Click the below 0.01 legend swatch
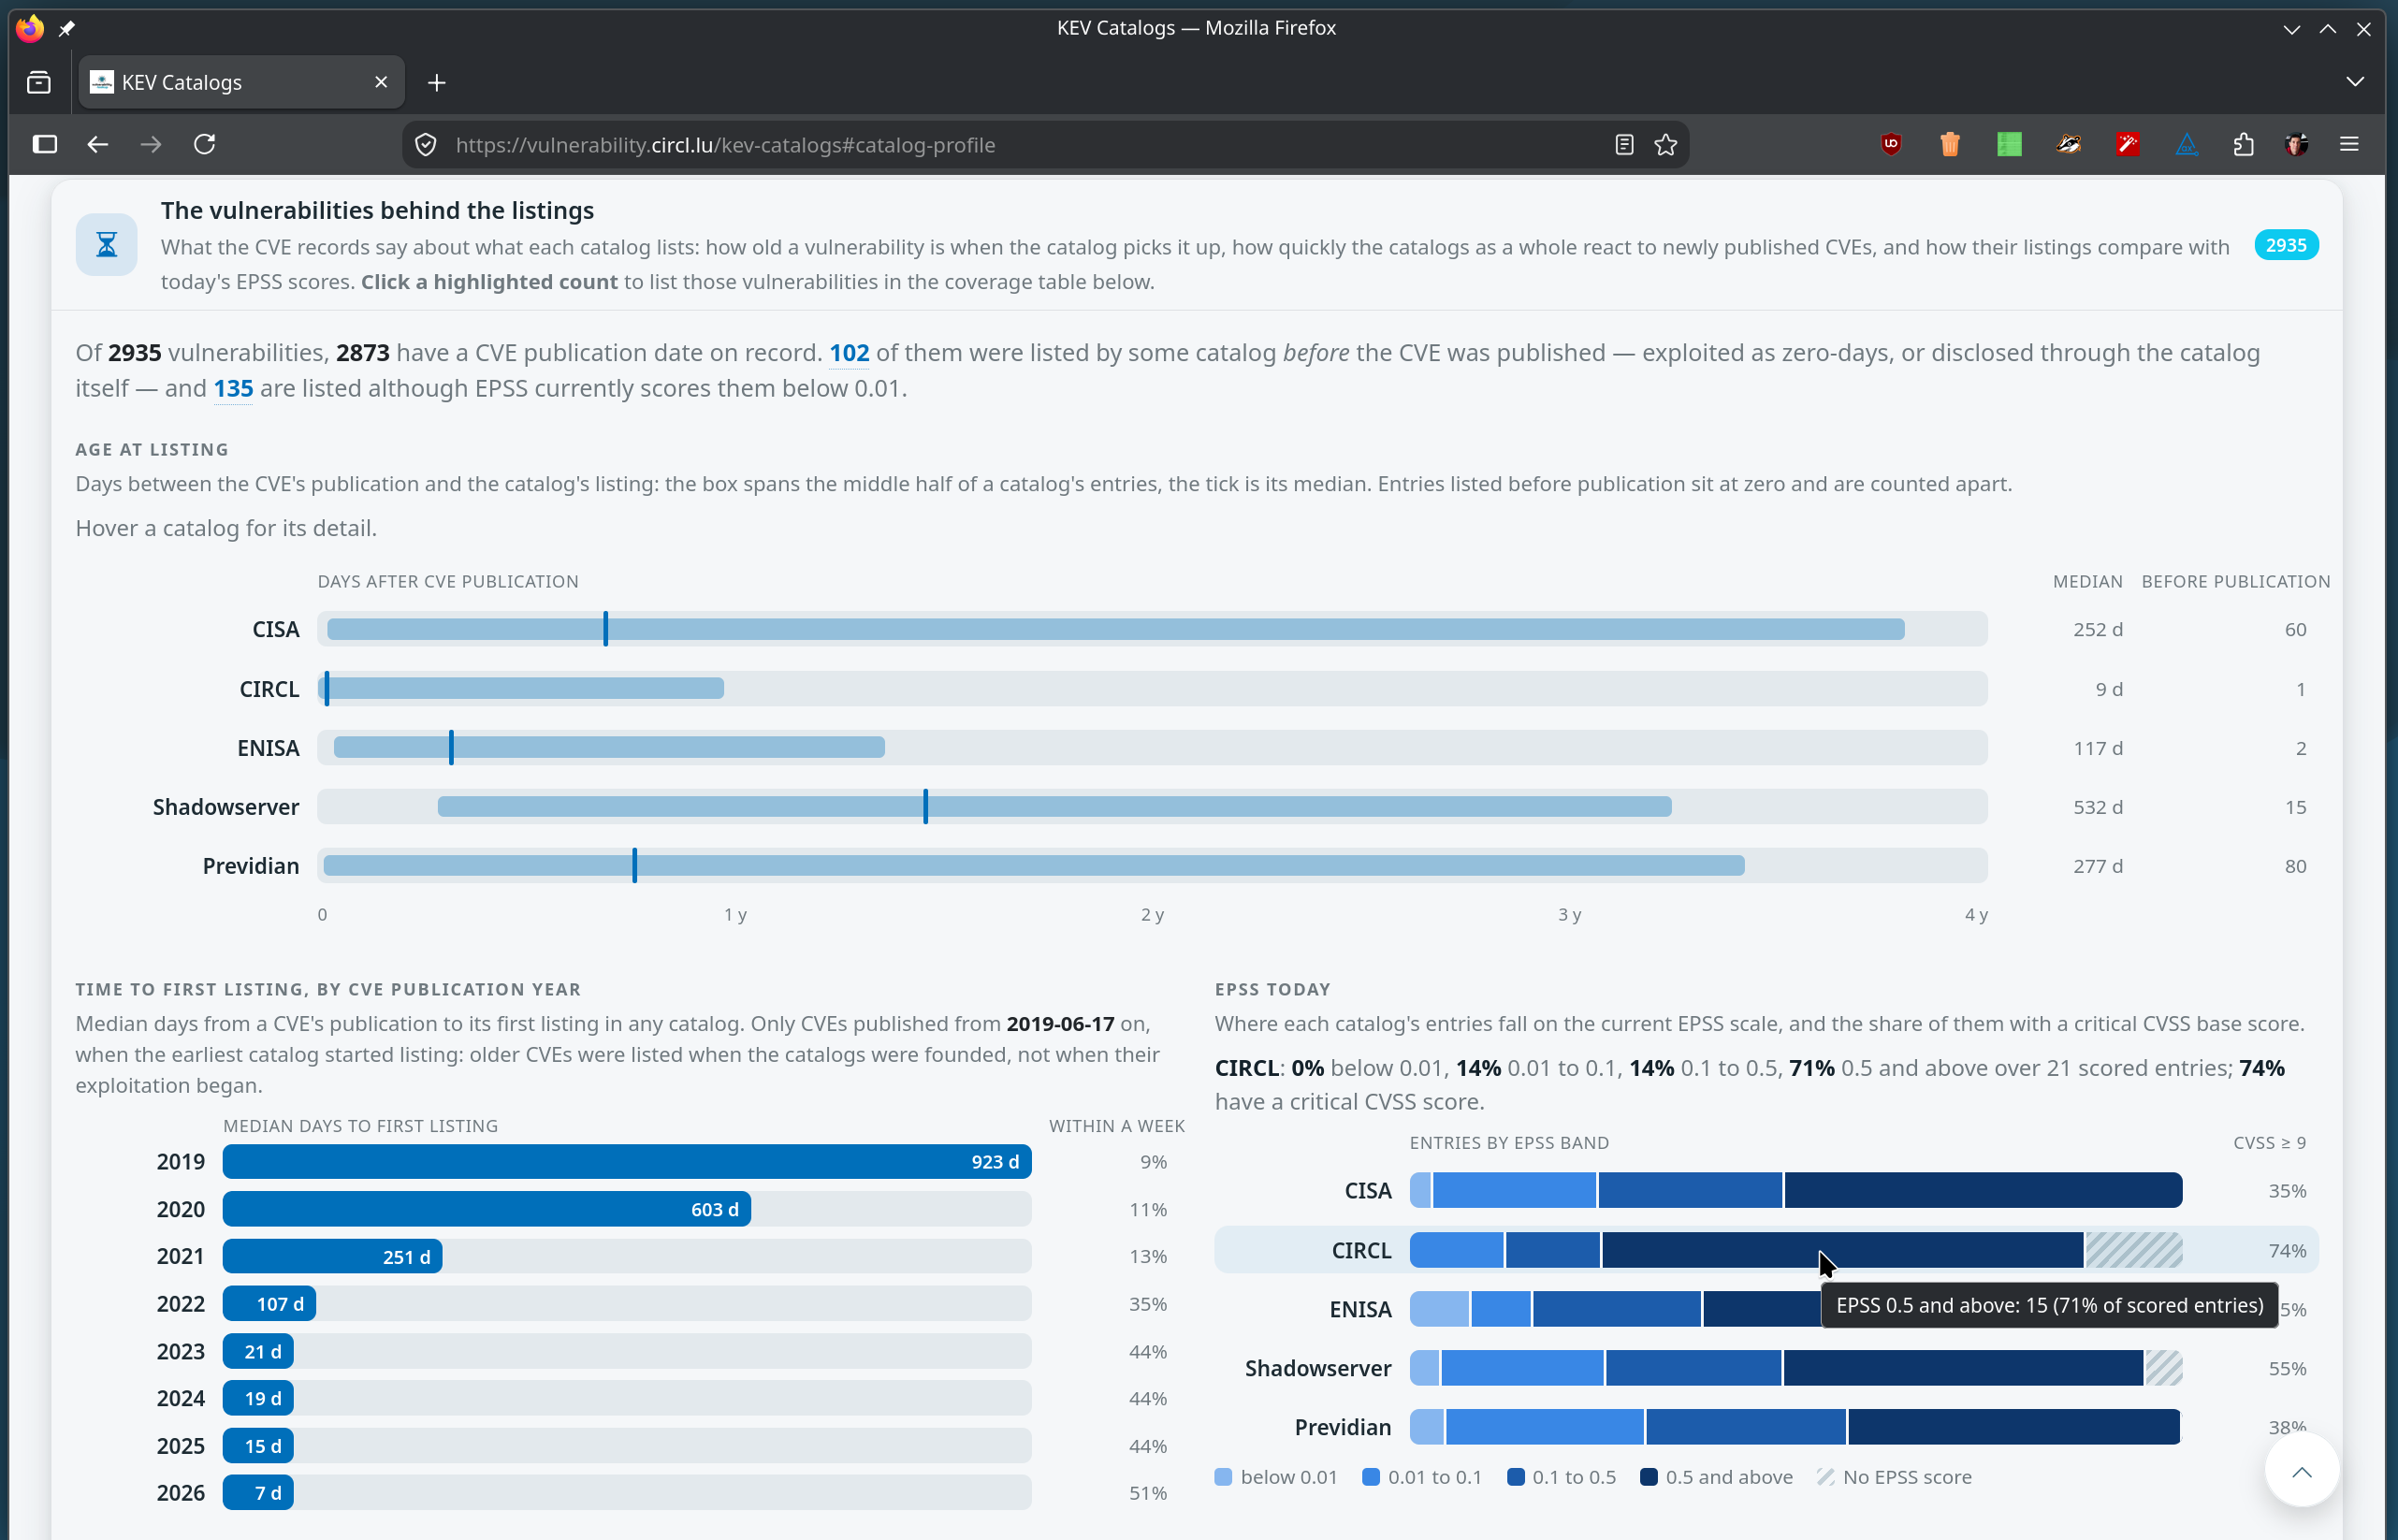 pos(1223,1477)
